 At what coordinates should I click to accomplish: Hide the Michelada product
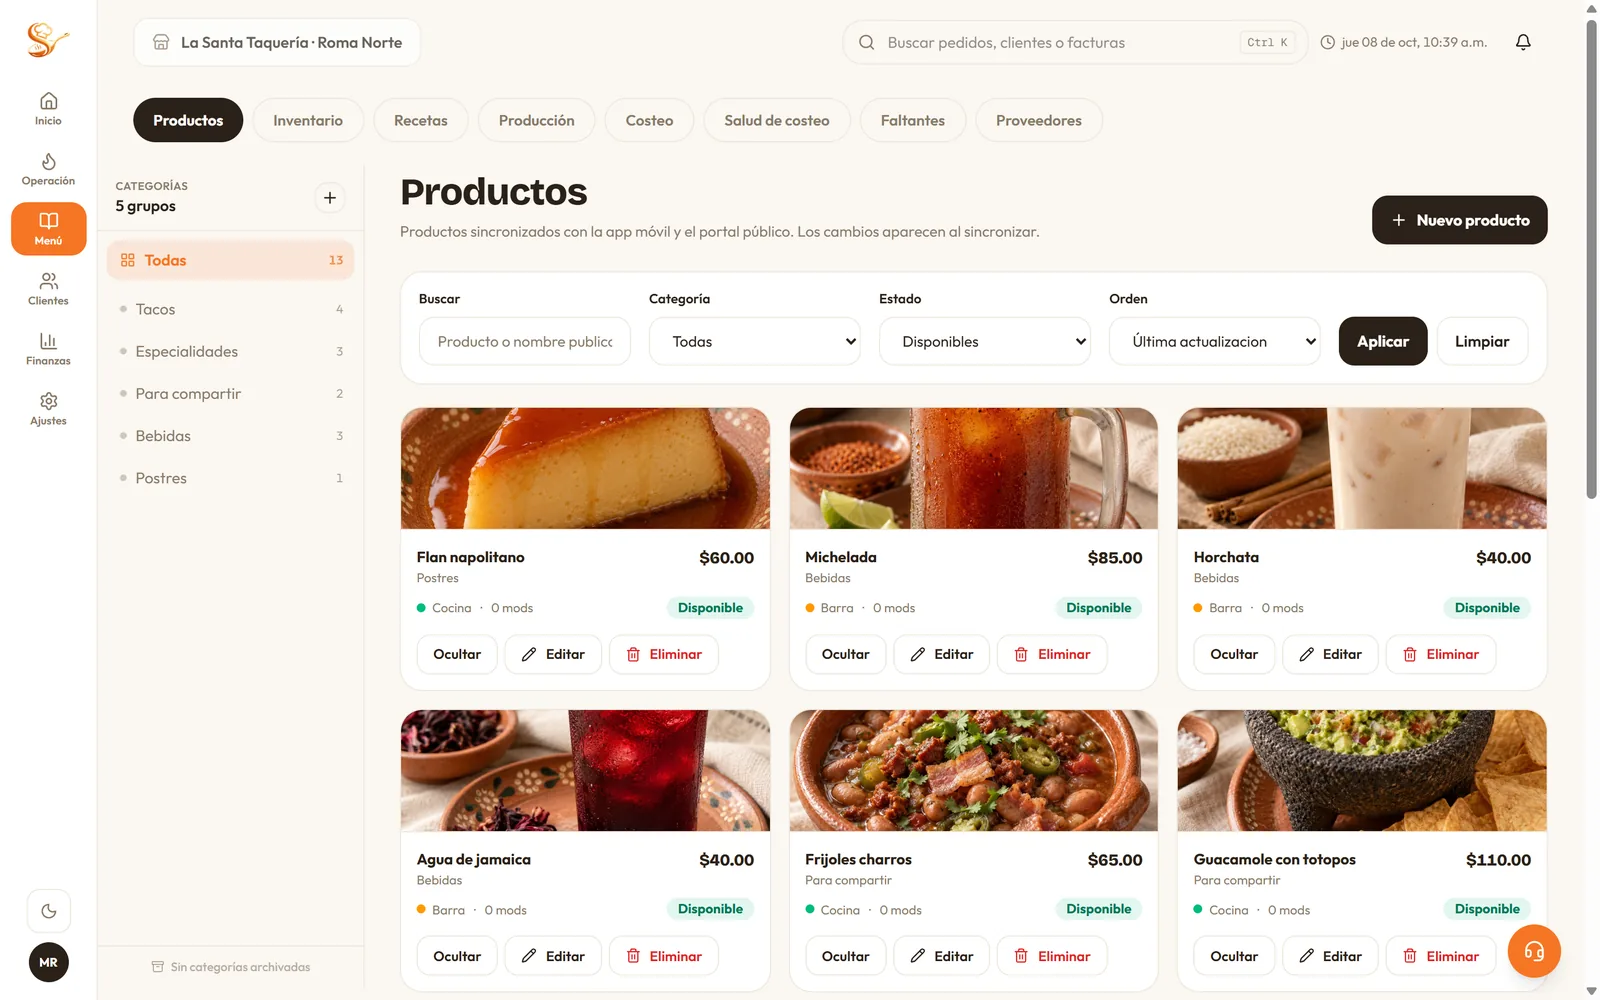coord(845,654)
